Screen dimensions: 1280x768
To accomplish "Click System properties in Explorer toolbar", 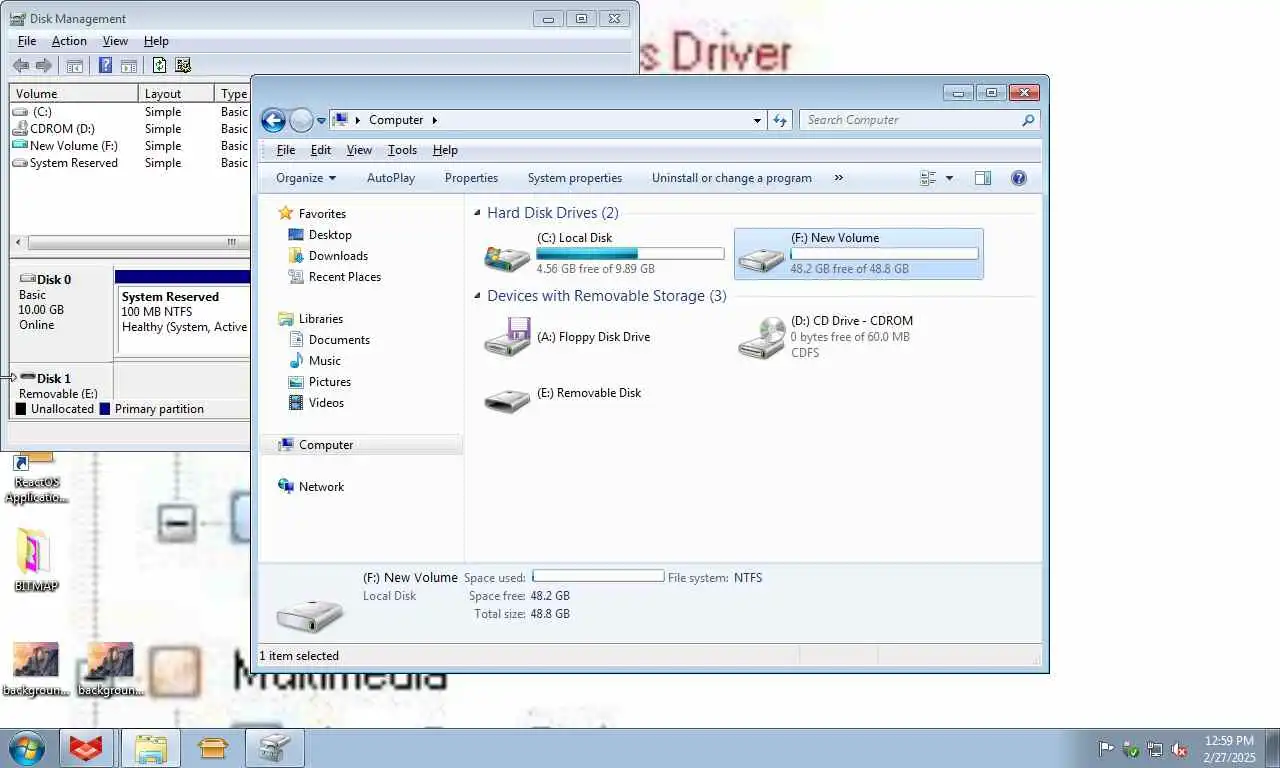I will pos(575,178).
